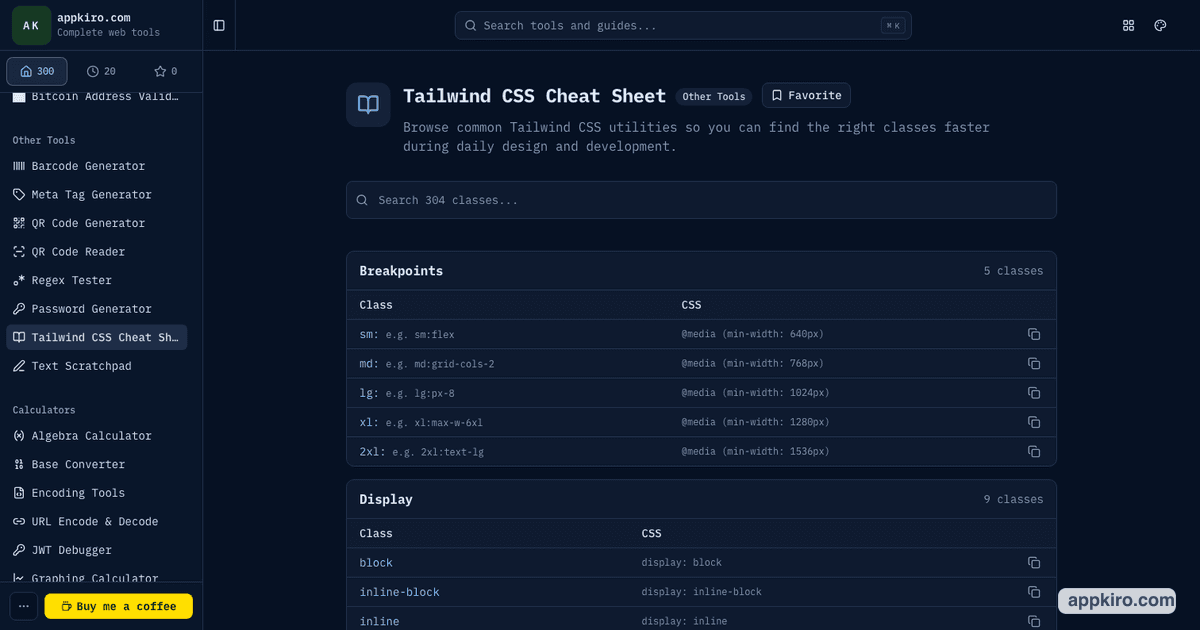
Task: Copy the xl: breakpoint class
Action: (1034, 422)
